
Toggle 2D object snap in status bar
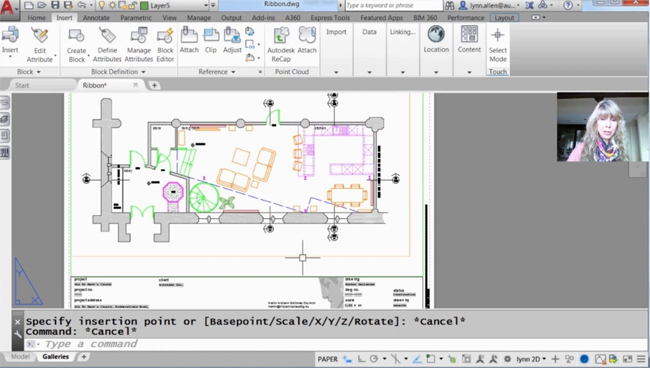point(431,359)
